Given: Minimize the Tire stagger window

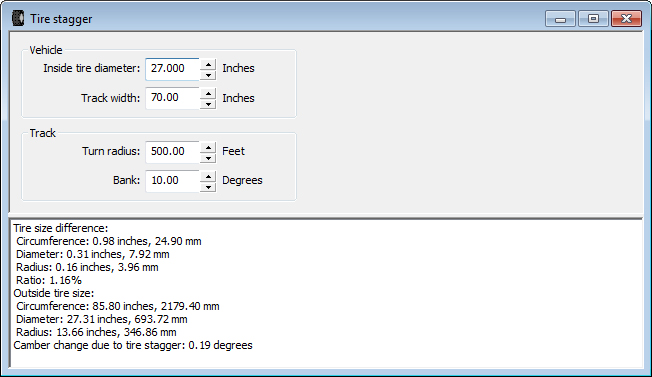Looking at the screenshot, I should (x=560, y=19).
